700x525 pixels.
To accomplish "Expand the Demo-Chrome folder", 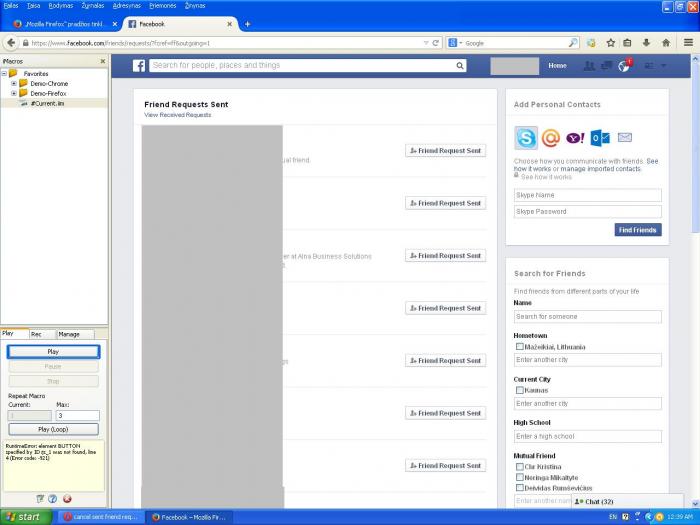I will pos(14,83).
